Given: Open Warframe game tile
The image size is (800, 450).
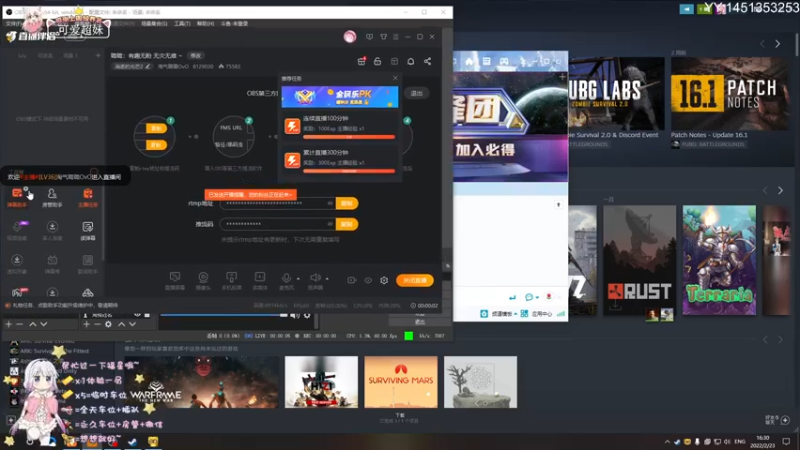Looking at the screenshot, I should pos(202,382).
